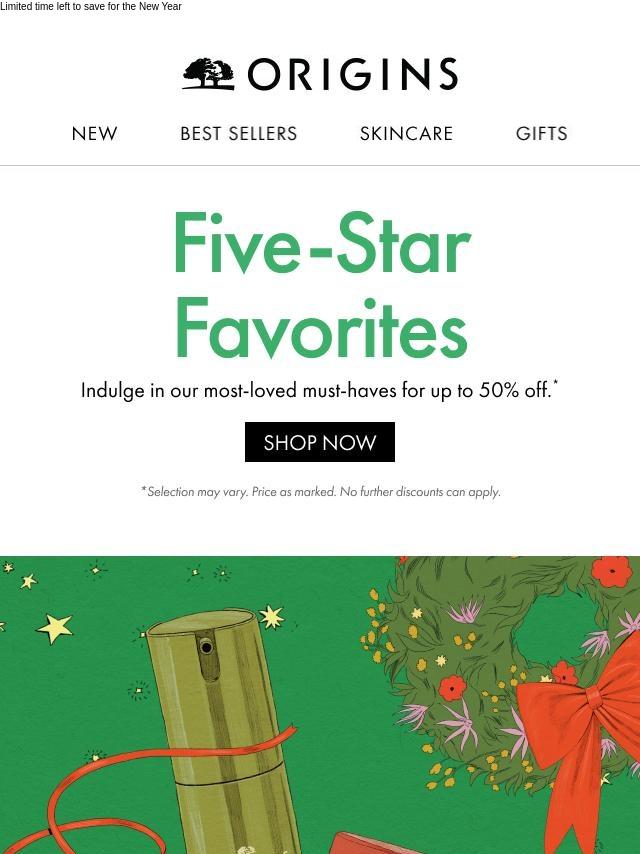This screenshot has width=640, height=854.
Task: Click the ORIGINS wordmark text
Action: coord(352,74)
